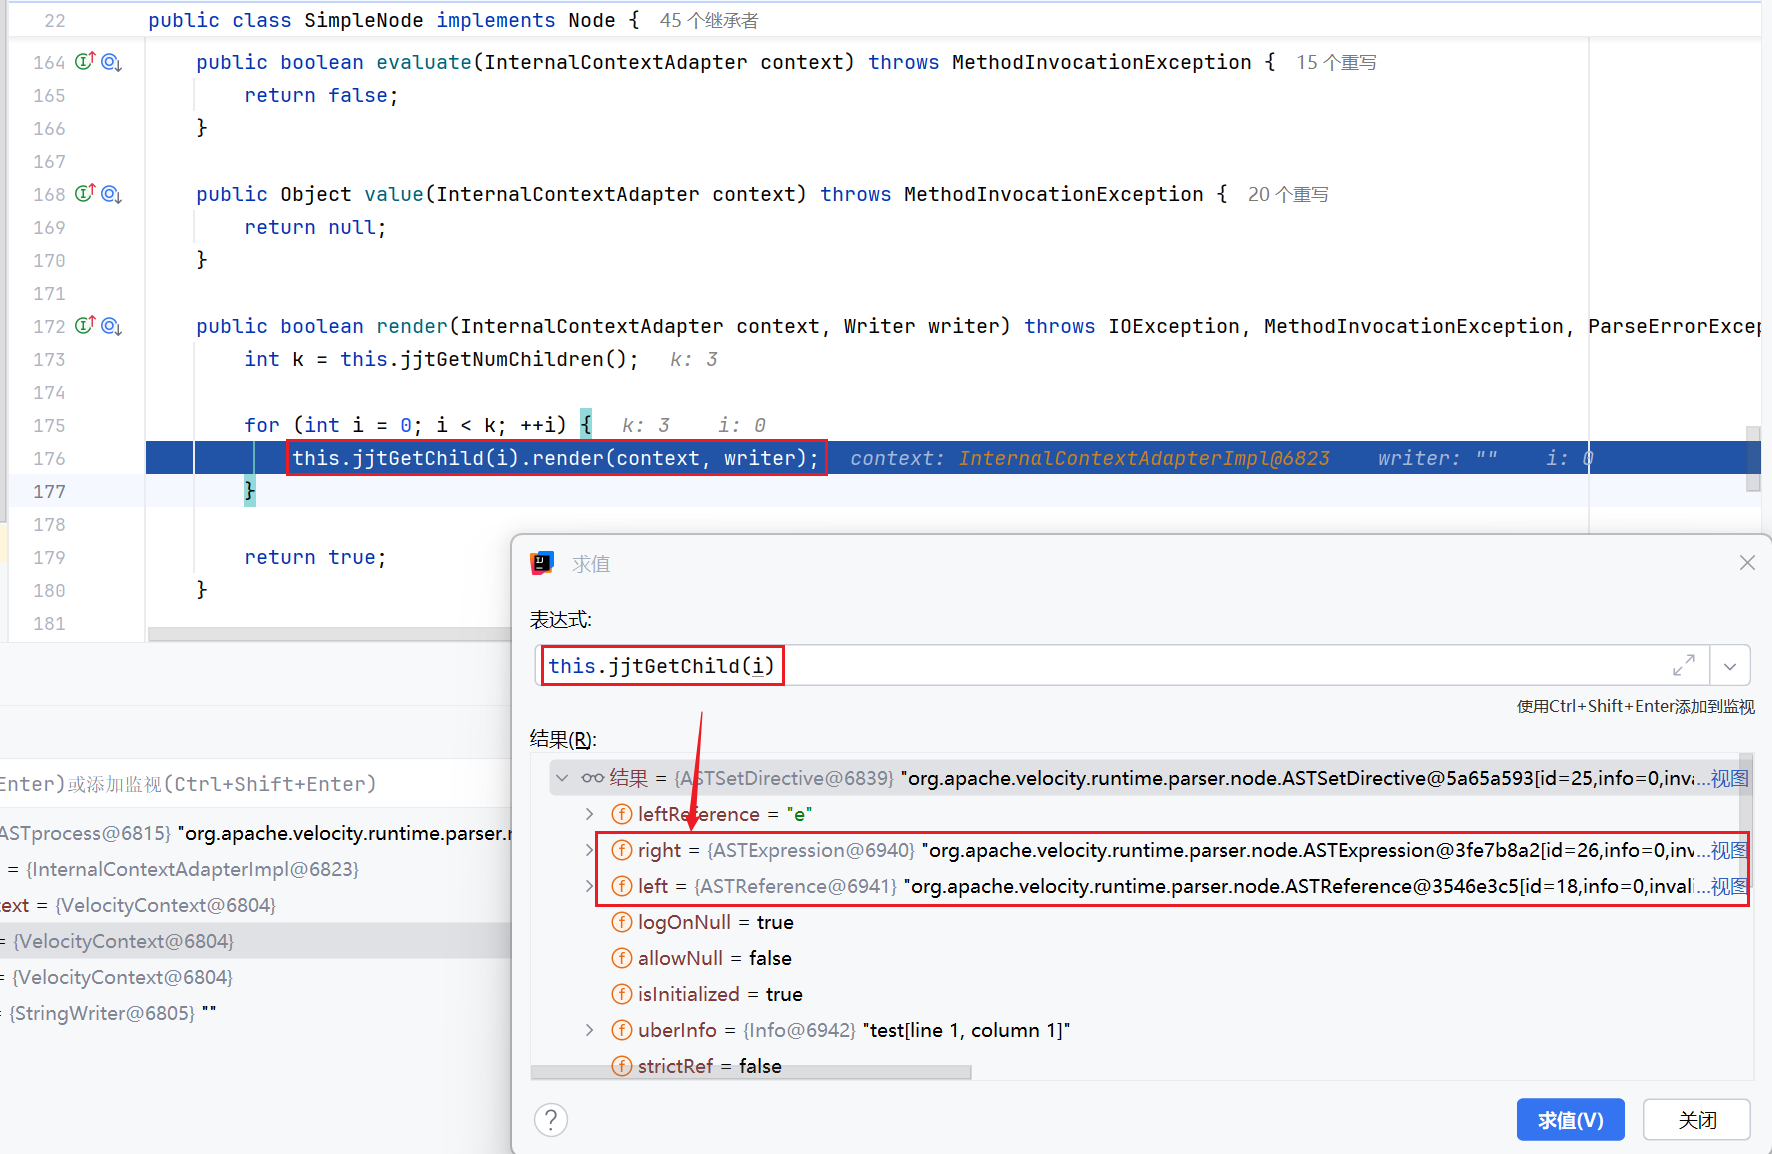The height and width of the screenshot is (1154, 1772).
Task: Close the Evaluate (求值) dialog
Action: [1747, 563]
